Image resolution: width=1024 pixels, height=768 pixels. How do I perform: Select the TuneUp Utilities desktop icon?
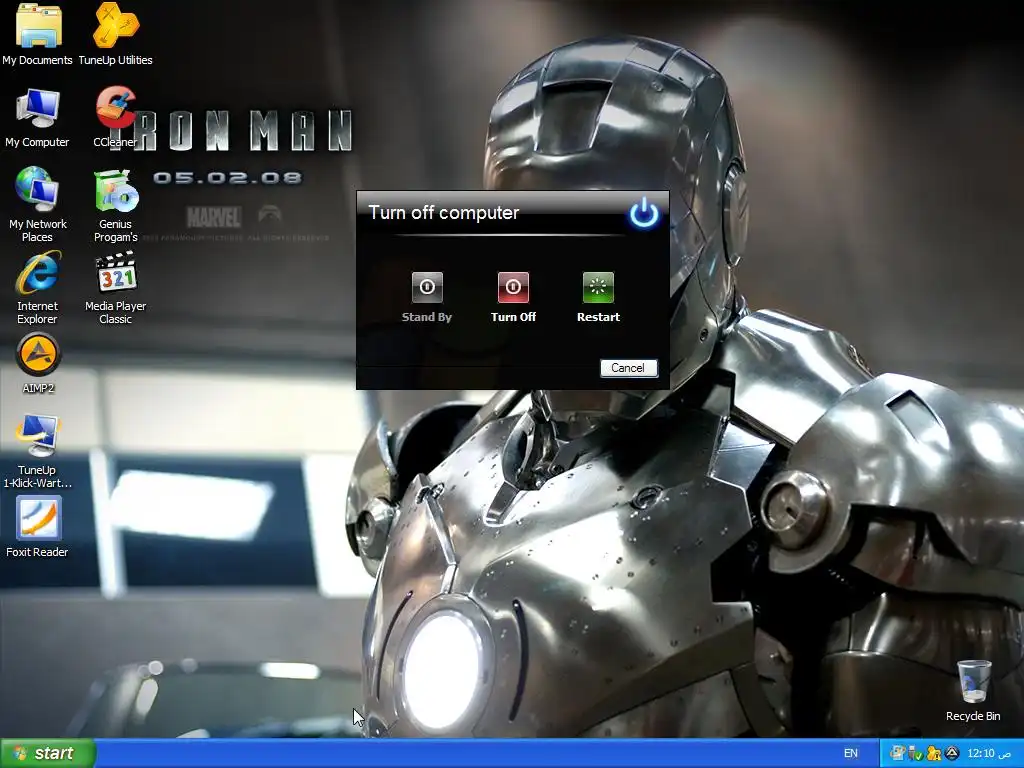[116, 35]
